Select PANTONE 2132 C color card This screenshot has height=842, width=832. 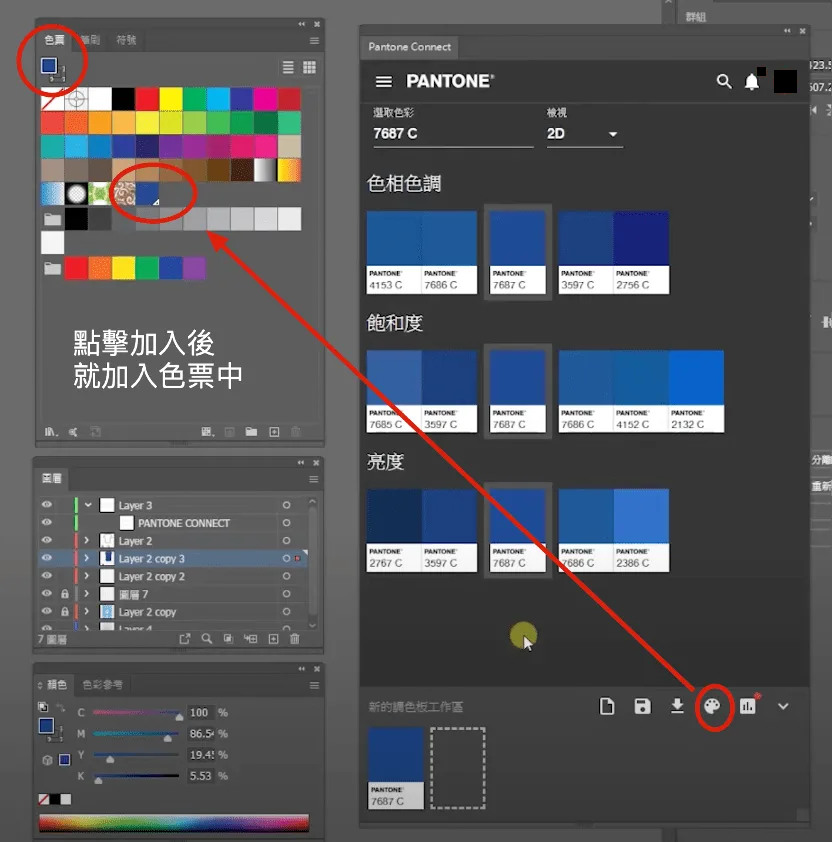coord(696,391)
